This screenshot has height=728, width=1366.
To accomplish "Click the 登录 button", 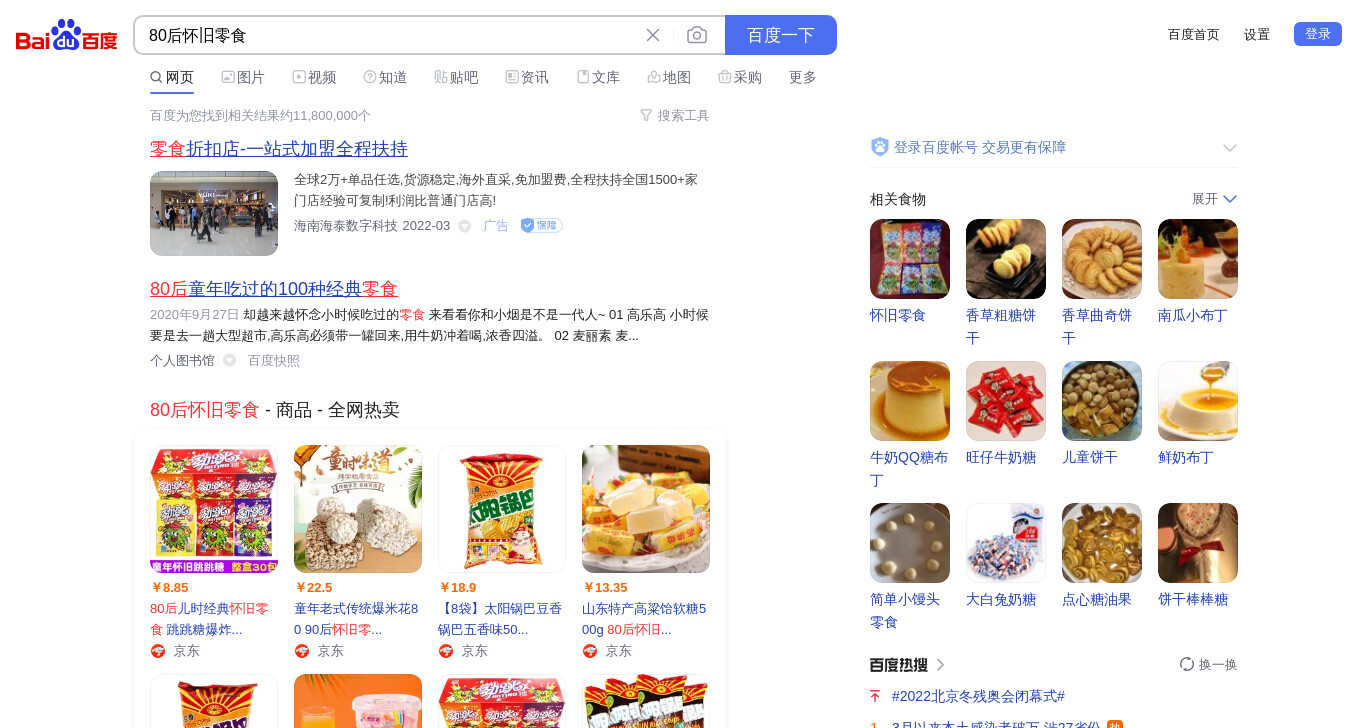I will tap(1318, 34).
